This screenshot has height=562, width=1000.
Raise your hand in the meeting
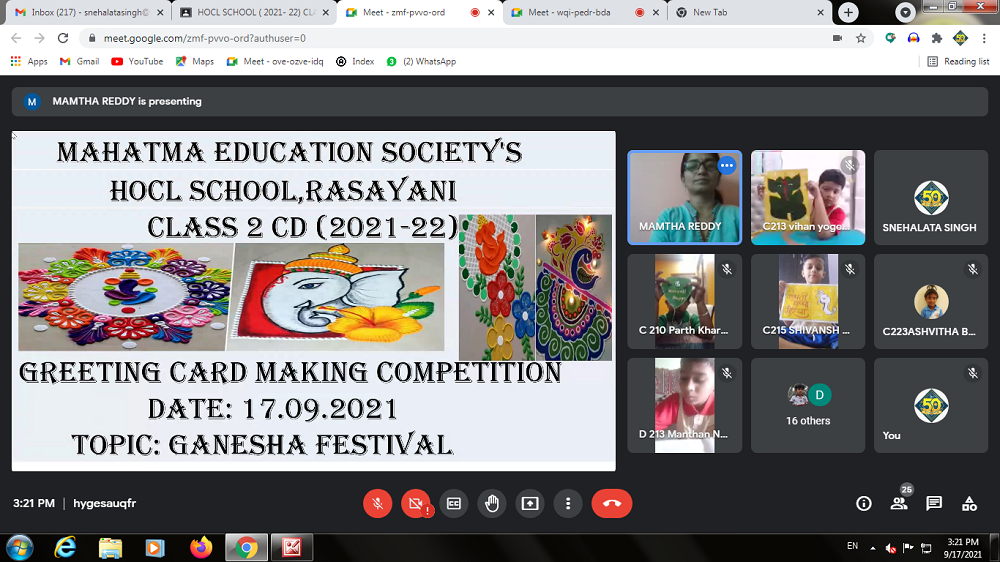(491, 504)
